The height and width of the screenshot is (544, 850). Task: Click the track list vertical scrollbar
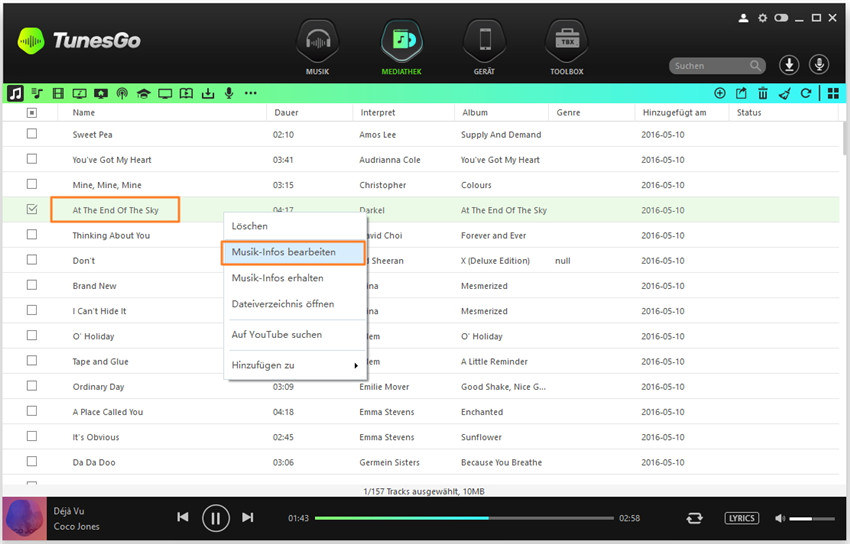[845, 138]
